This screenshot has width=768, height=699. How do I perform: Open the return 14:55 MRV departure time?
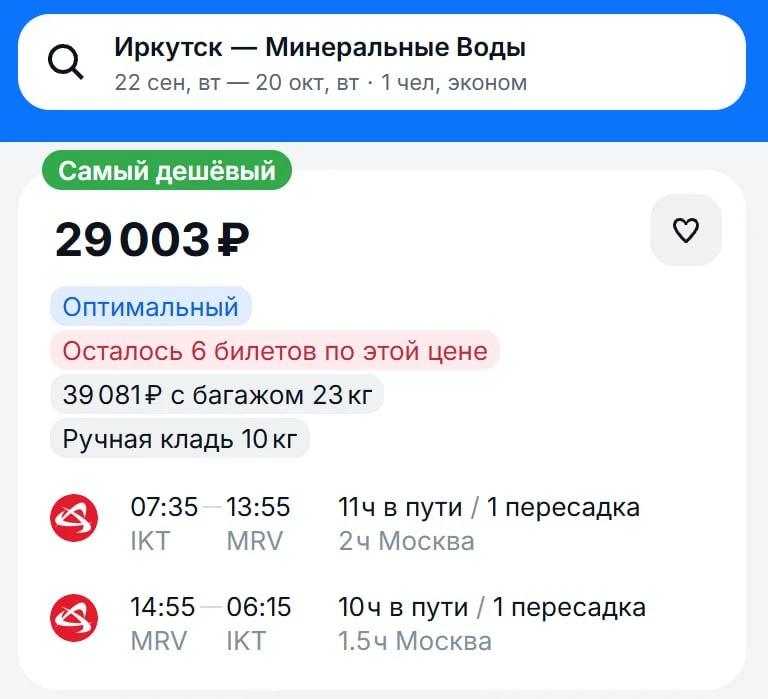[x=162, y=624]
